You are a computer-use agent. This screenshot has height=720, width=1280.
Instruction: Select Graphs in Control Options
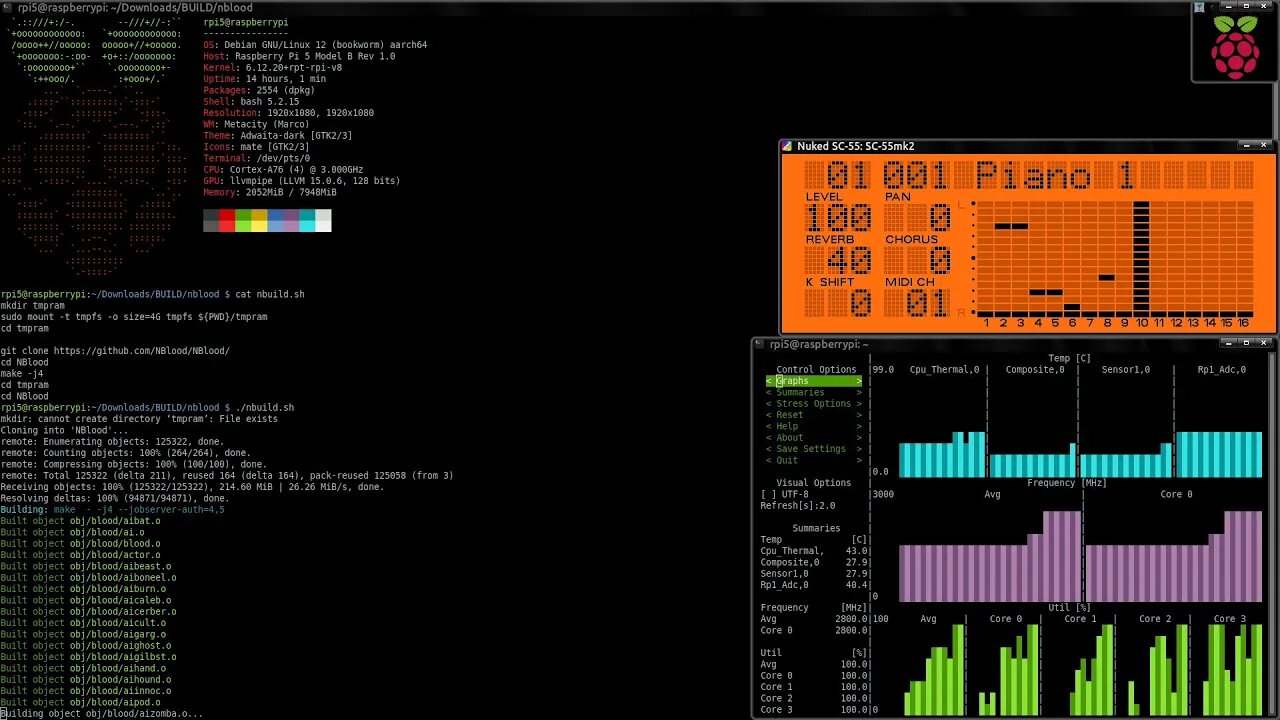tap(814, 381)
